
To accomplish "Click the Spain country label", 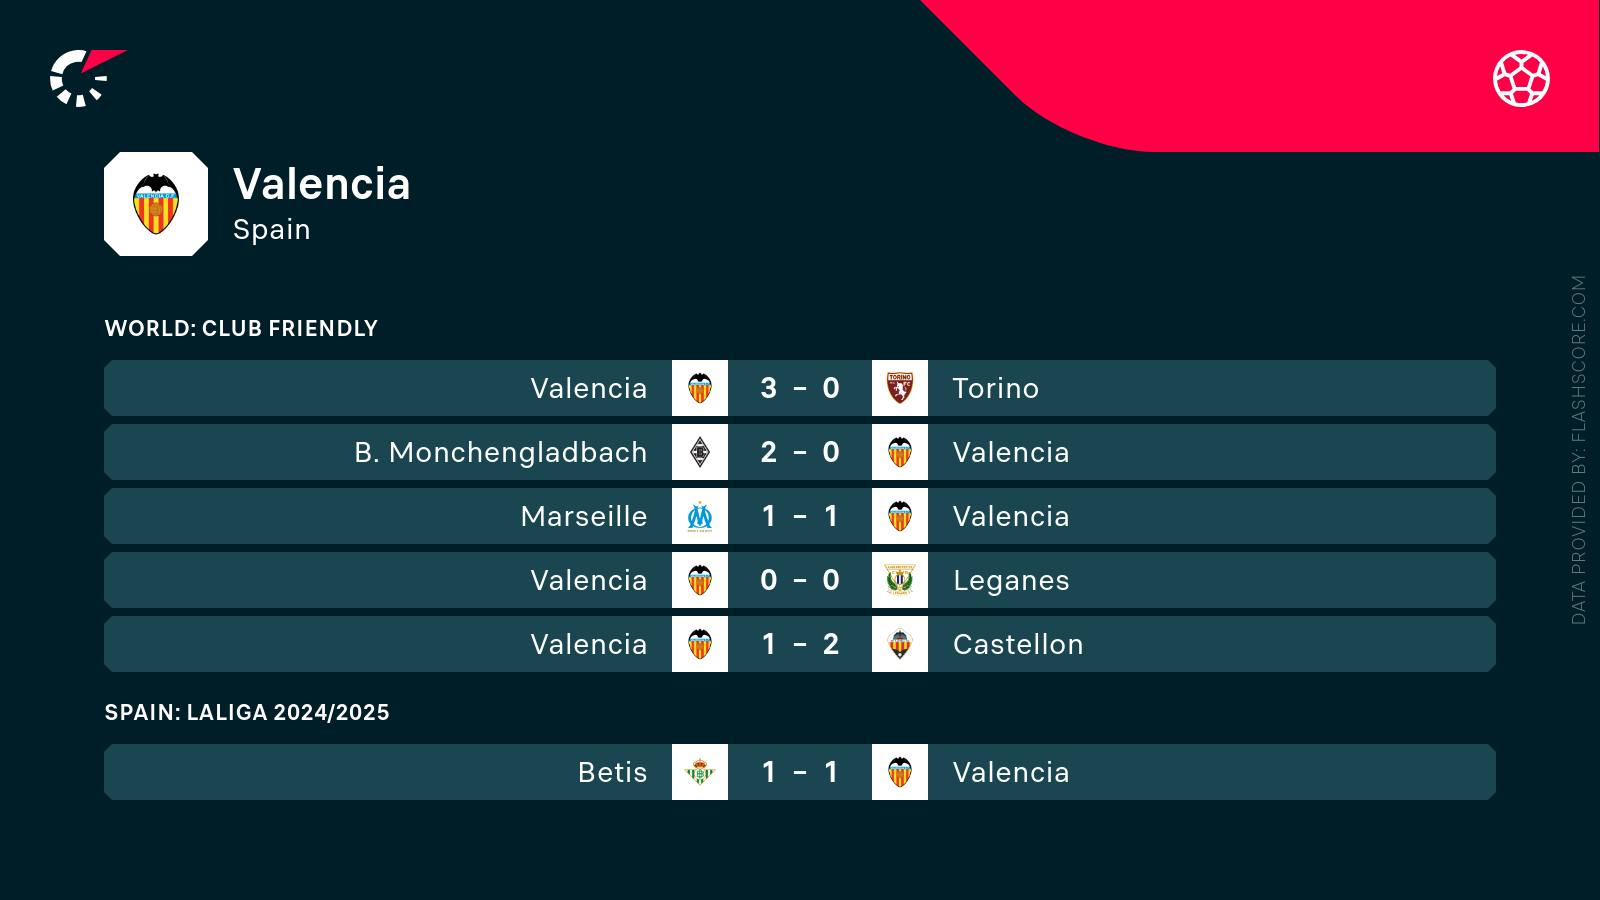I will (x=272, y=230).
